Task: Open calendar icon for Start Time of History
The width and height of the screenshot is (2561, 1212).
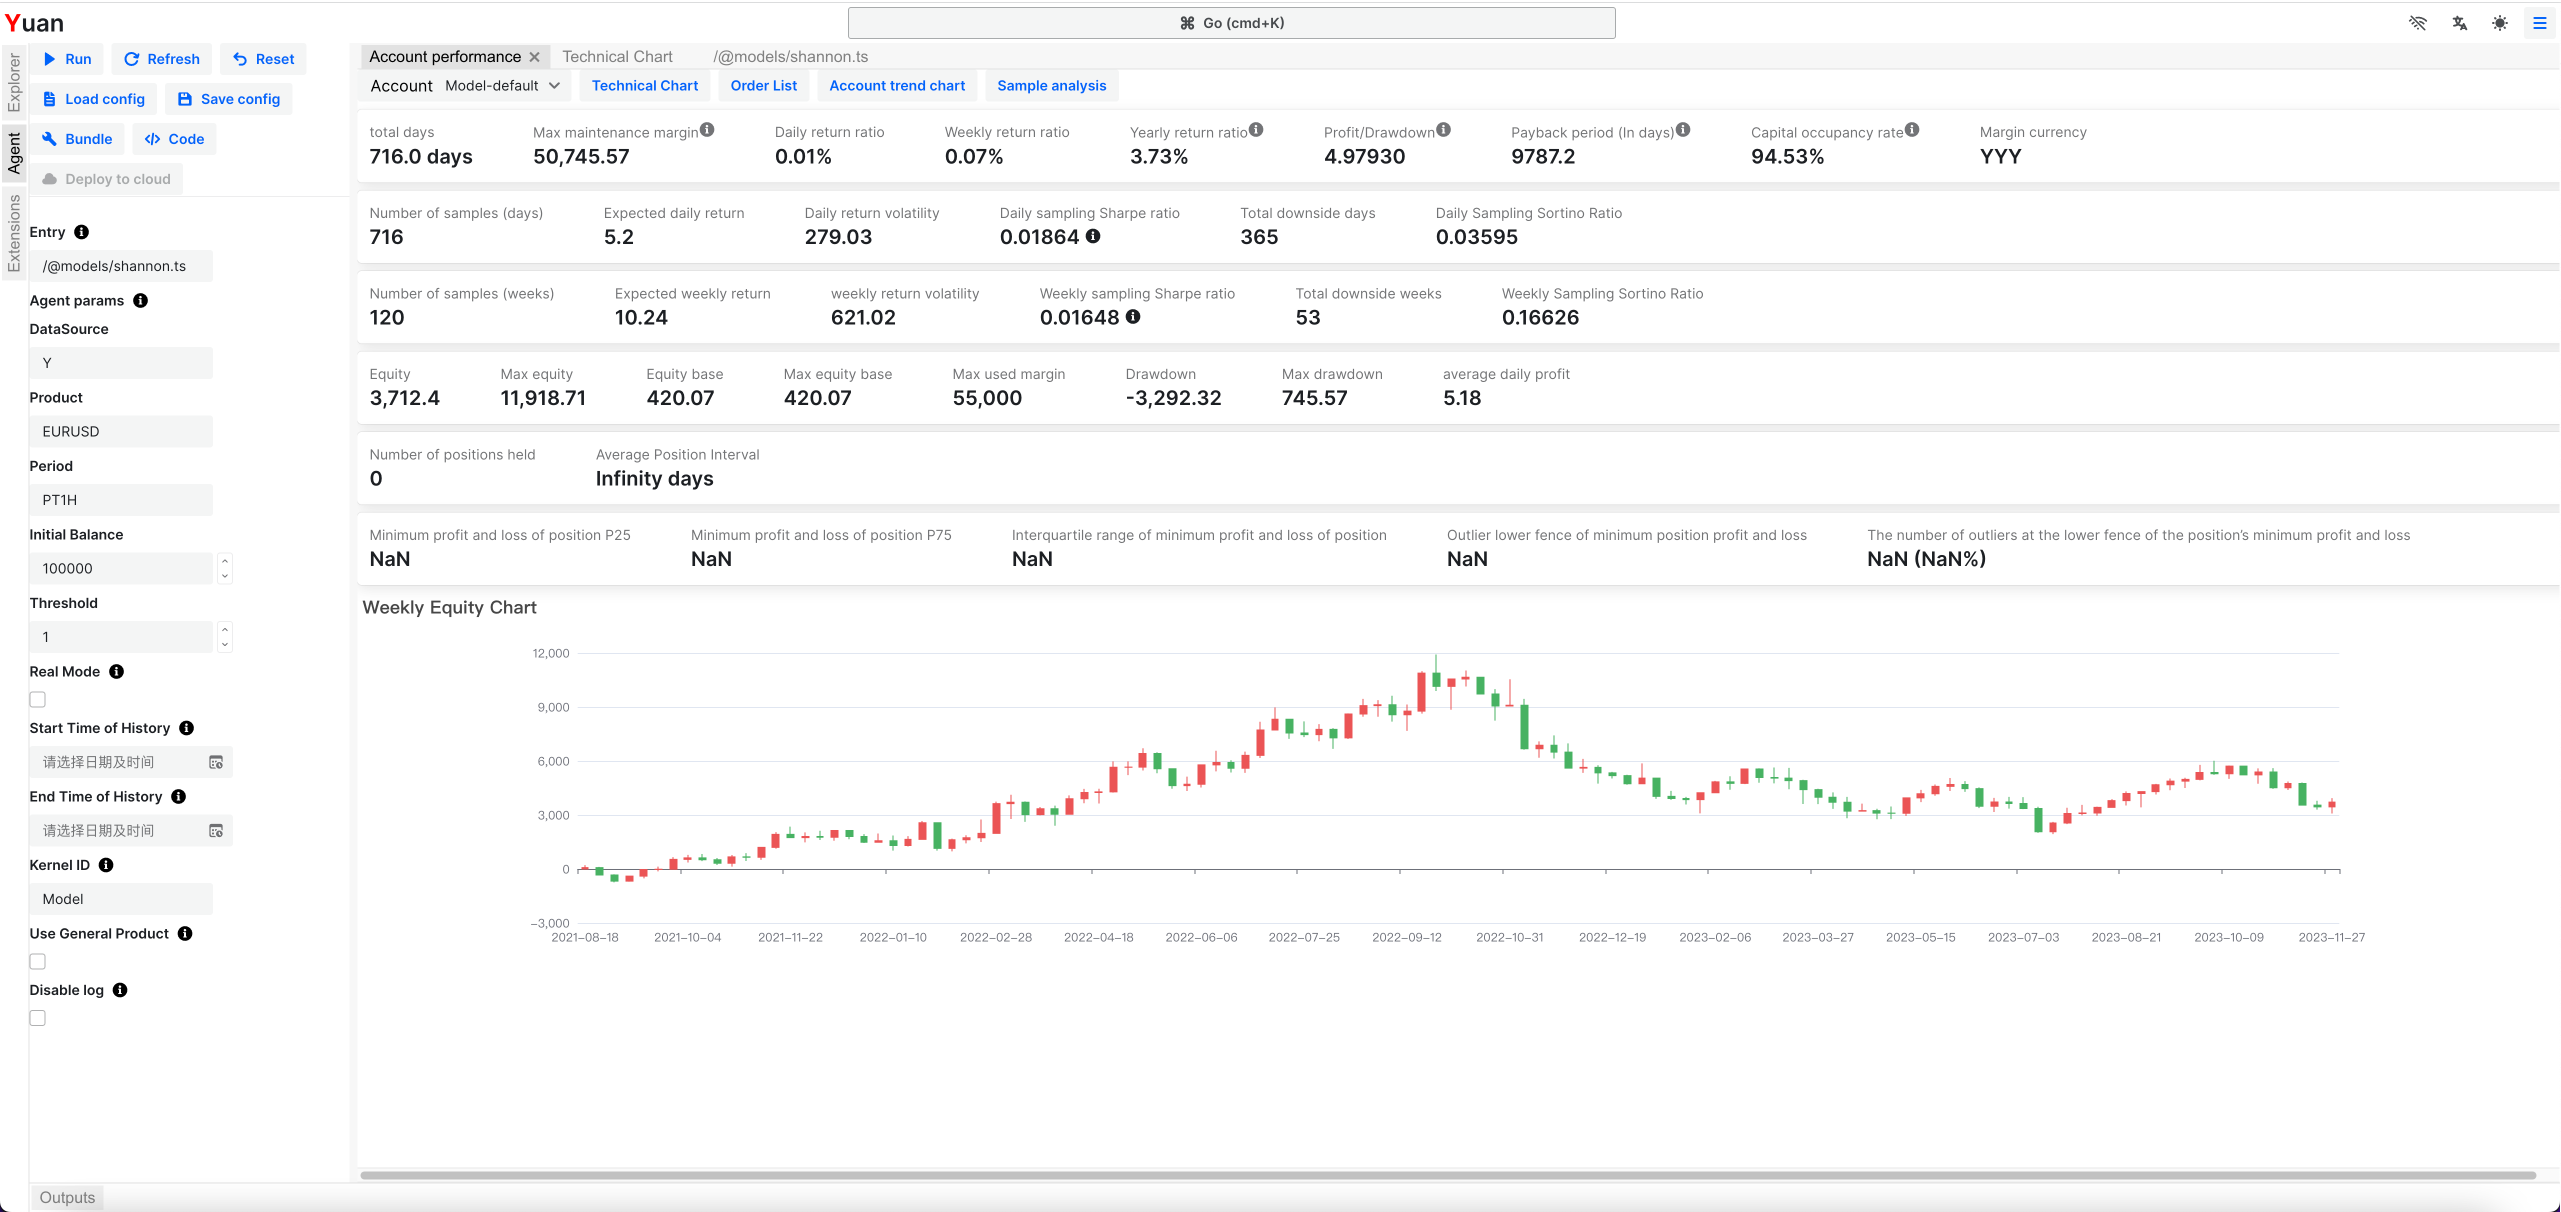Action: tap(216, 762)
